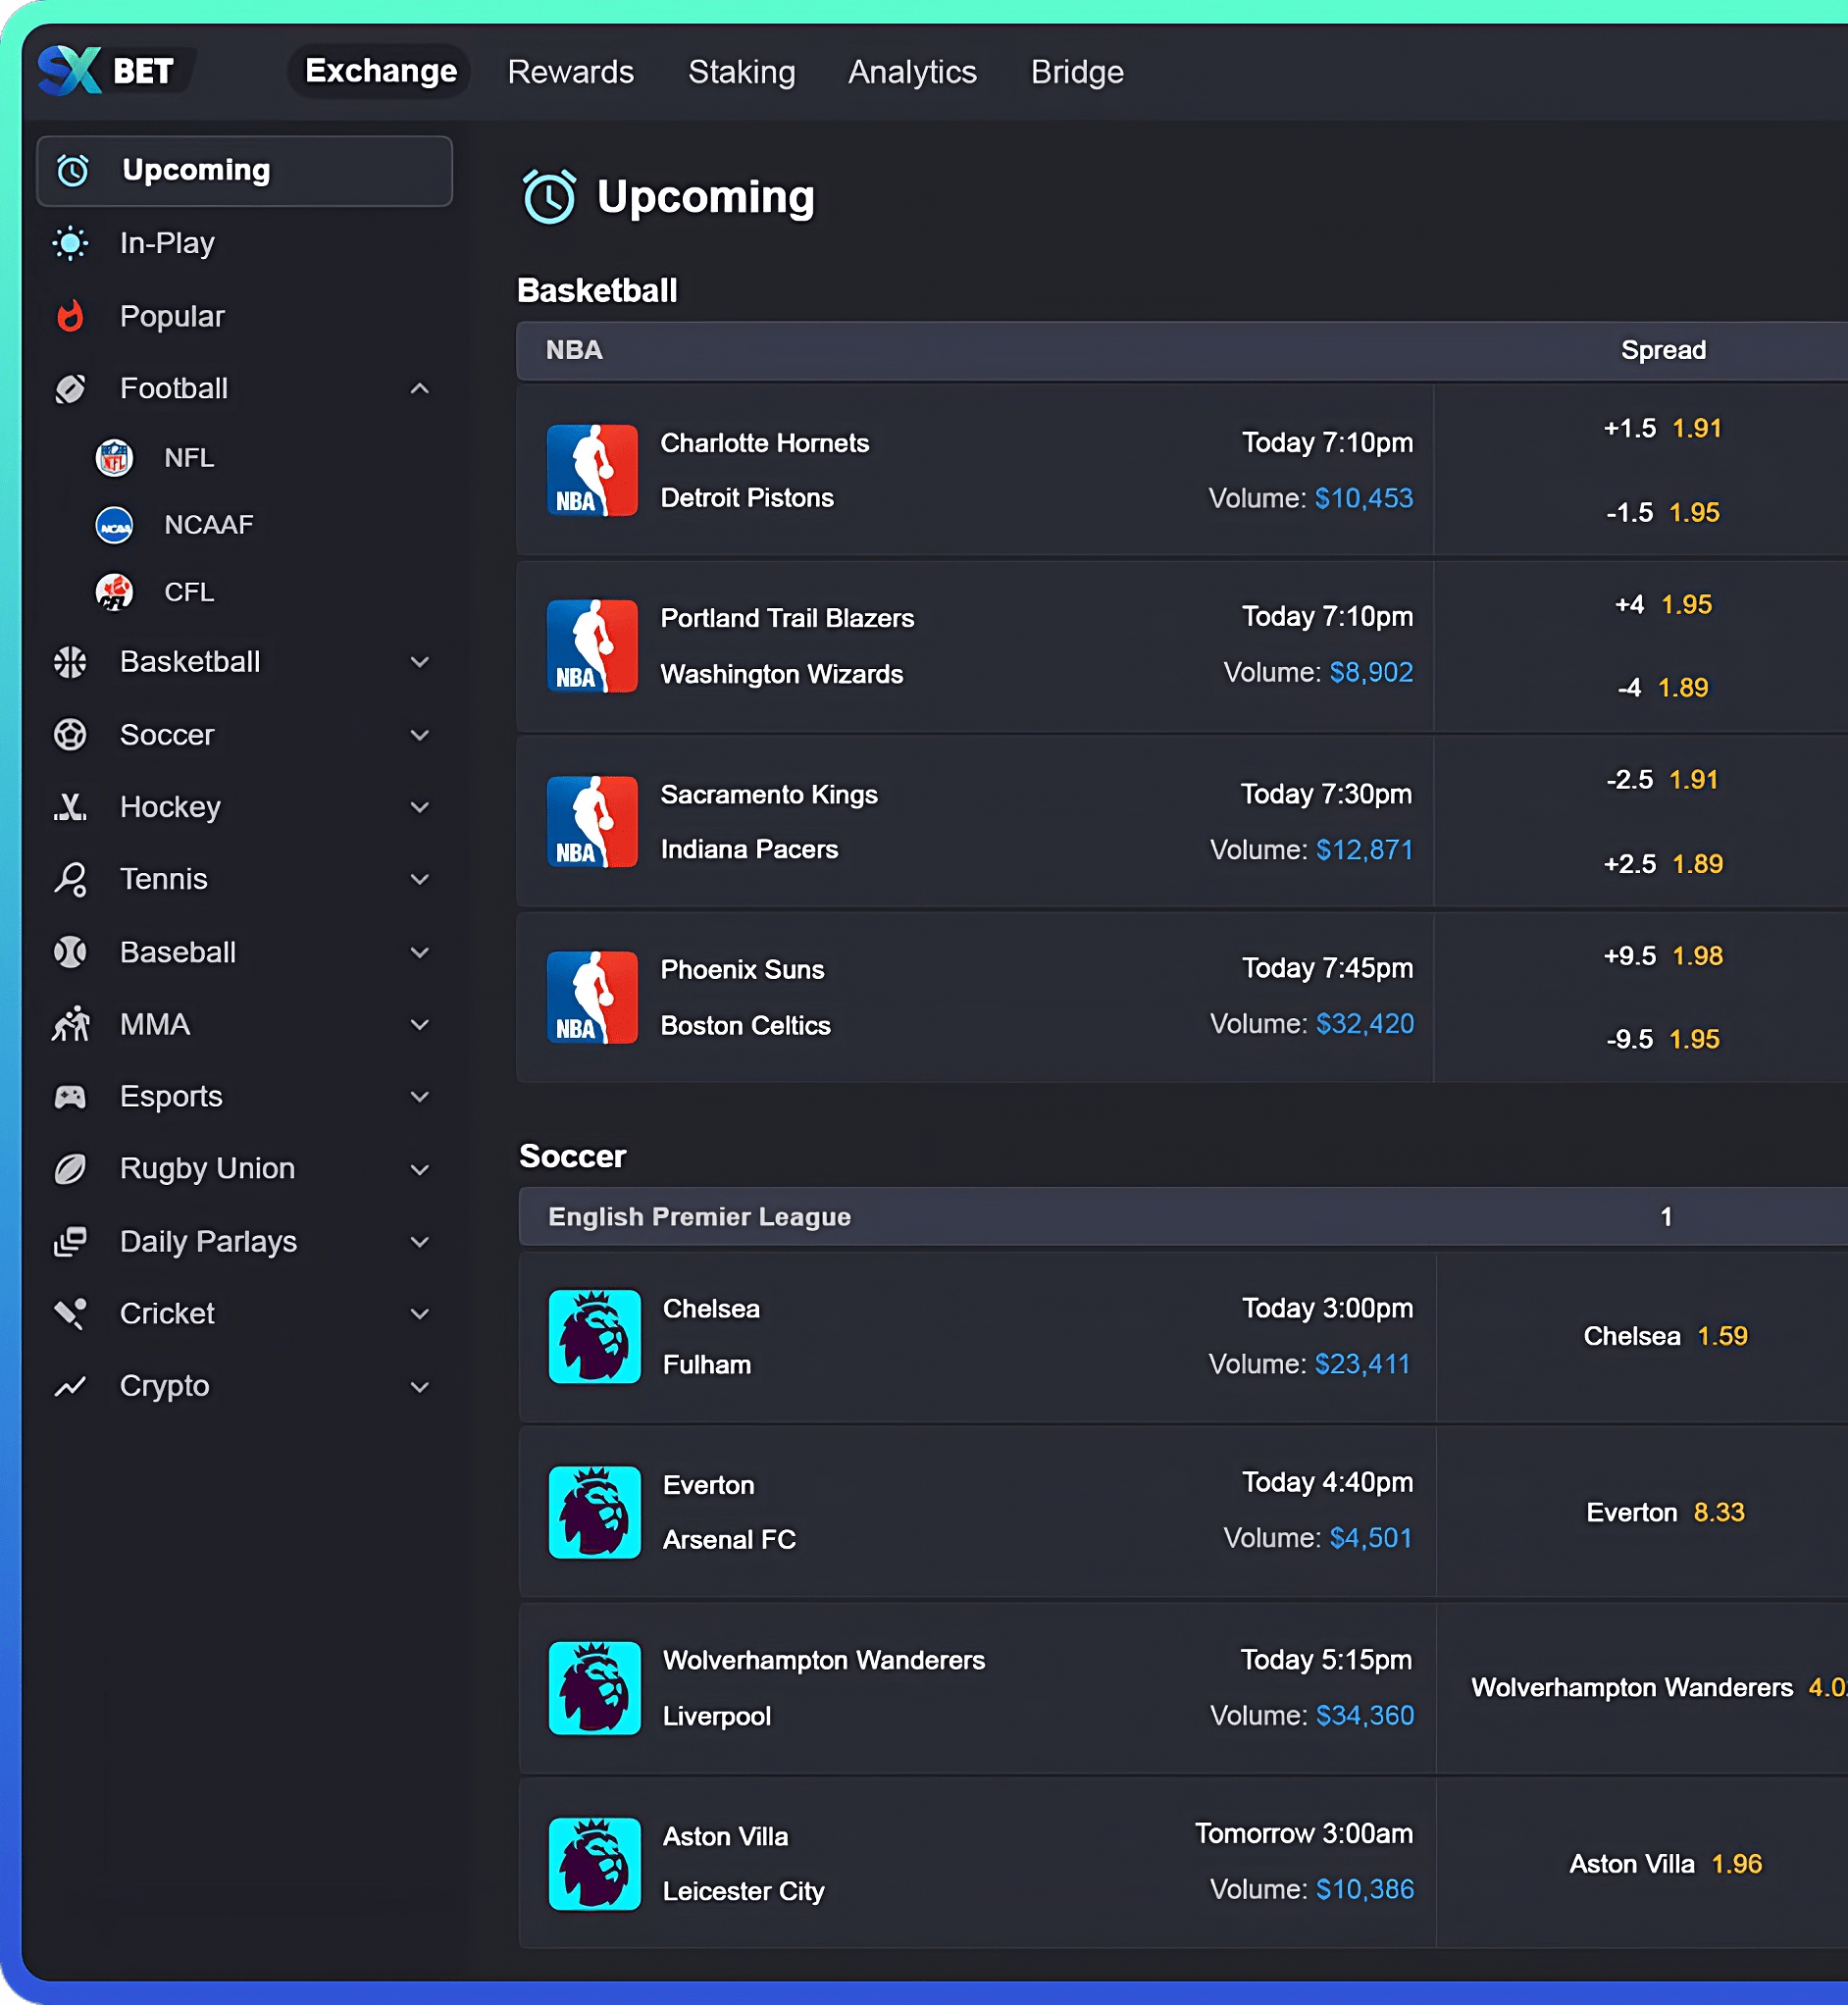Expand the Basketball sidebar section

coord(420,662)
